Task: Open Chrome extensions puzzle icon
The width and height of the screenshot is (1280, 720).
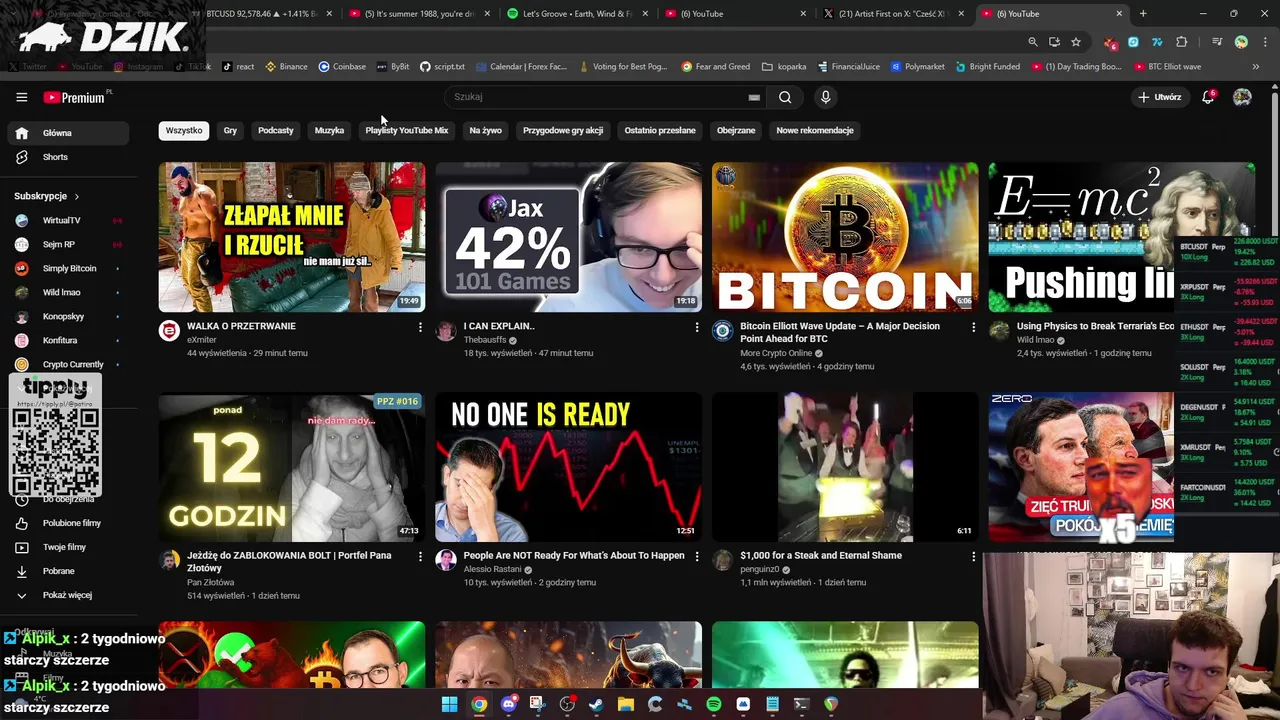Action: (x=1181, y=42)
